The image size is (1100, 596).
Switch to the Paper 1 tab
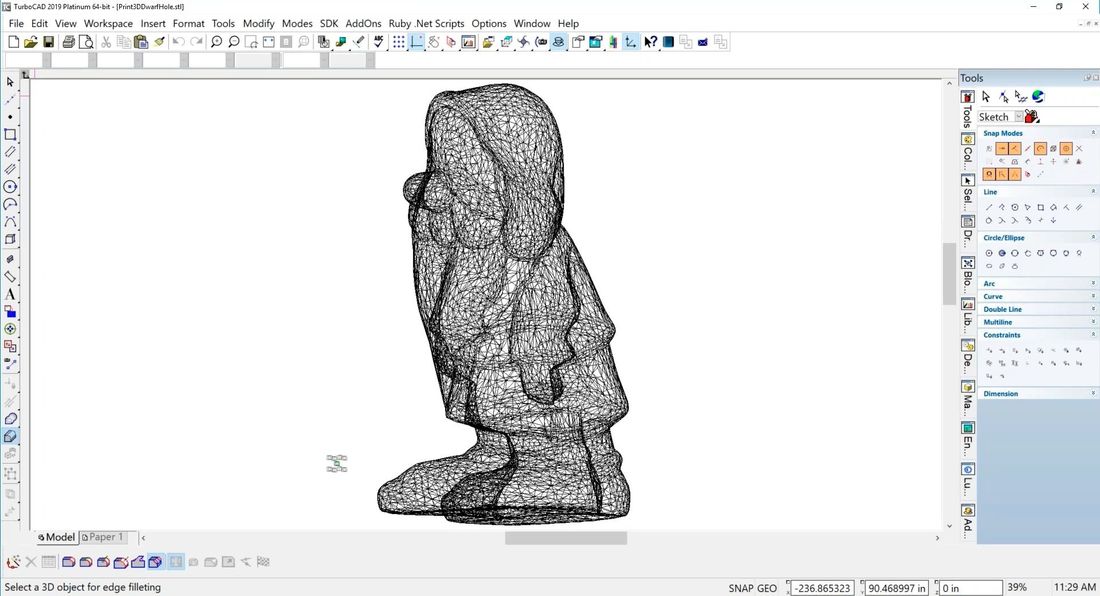click(x=103, y=537)
